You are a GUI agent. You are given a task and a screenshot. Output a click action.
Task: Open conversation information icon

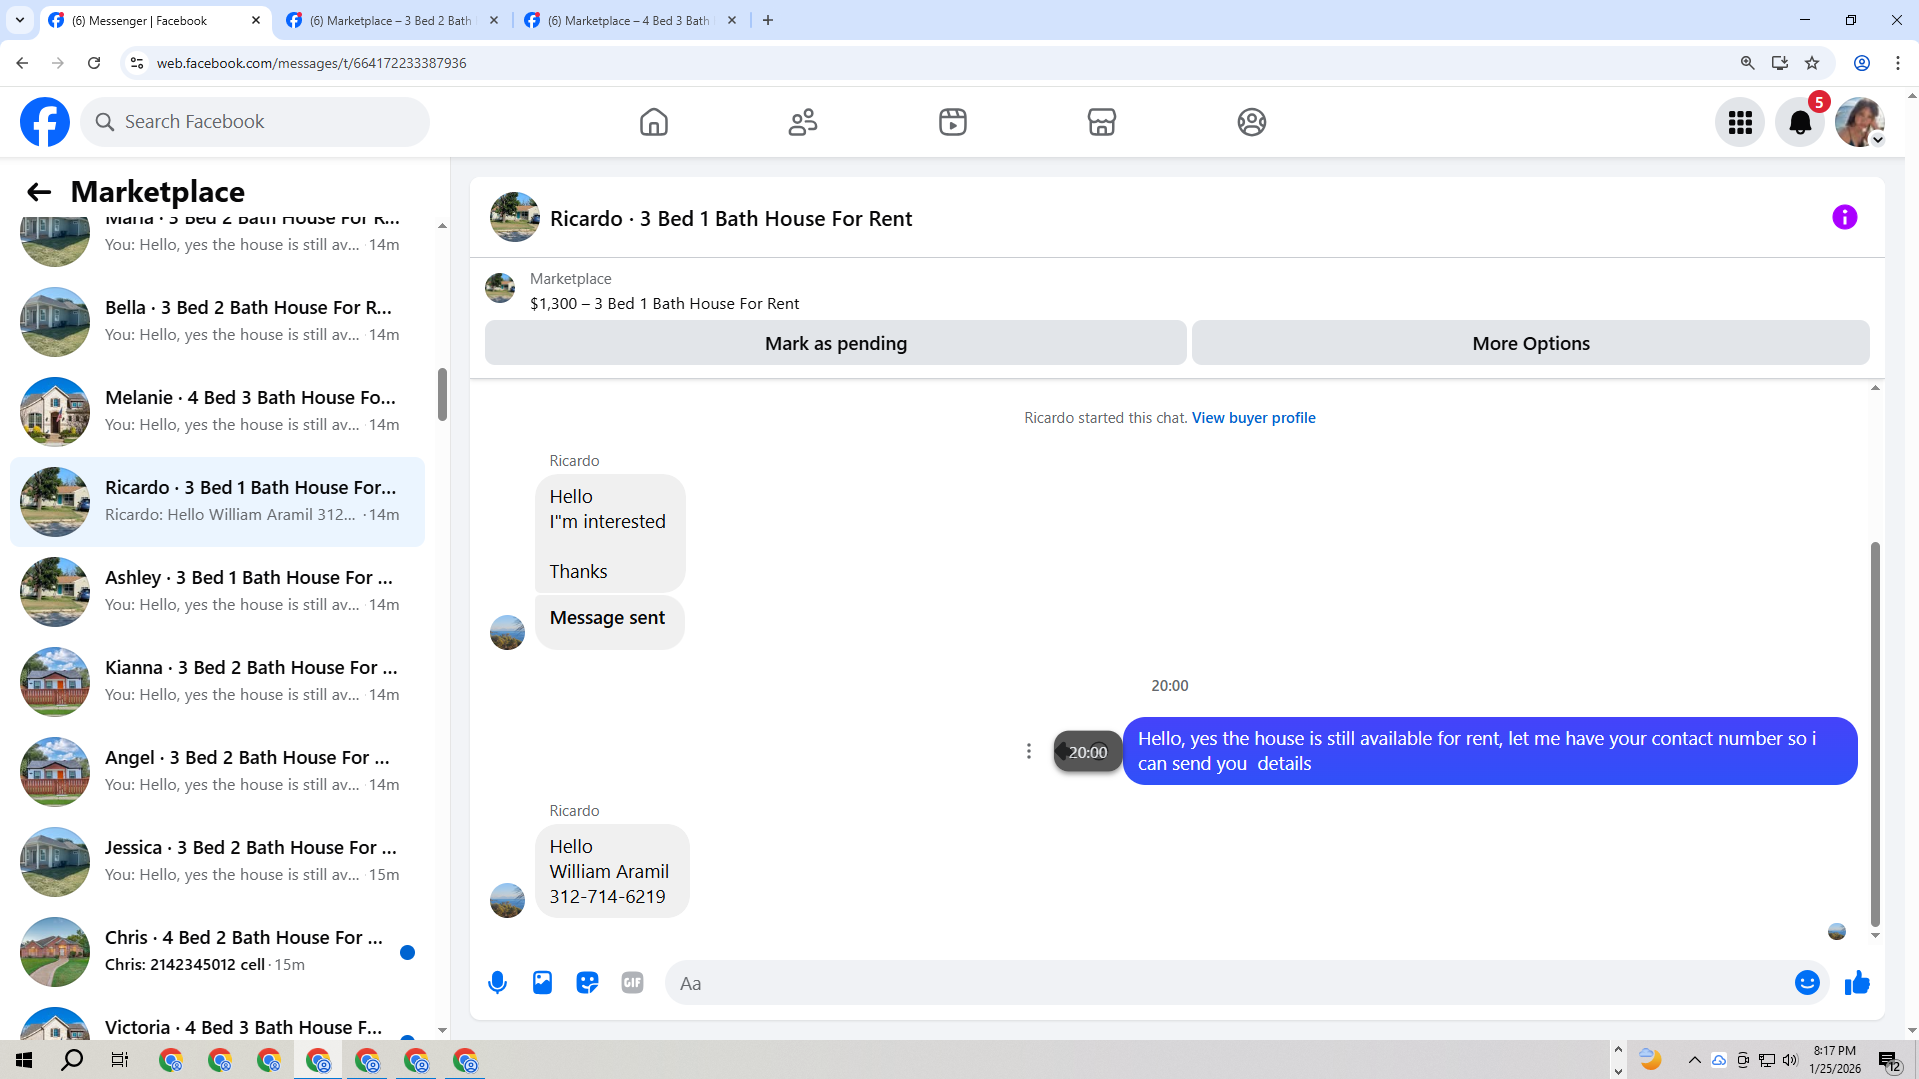point(1845,217)
